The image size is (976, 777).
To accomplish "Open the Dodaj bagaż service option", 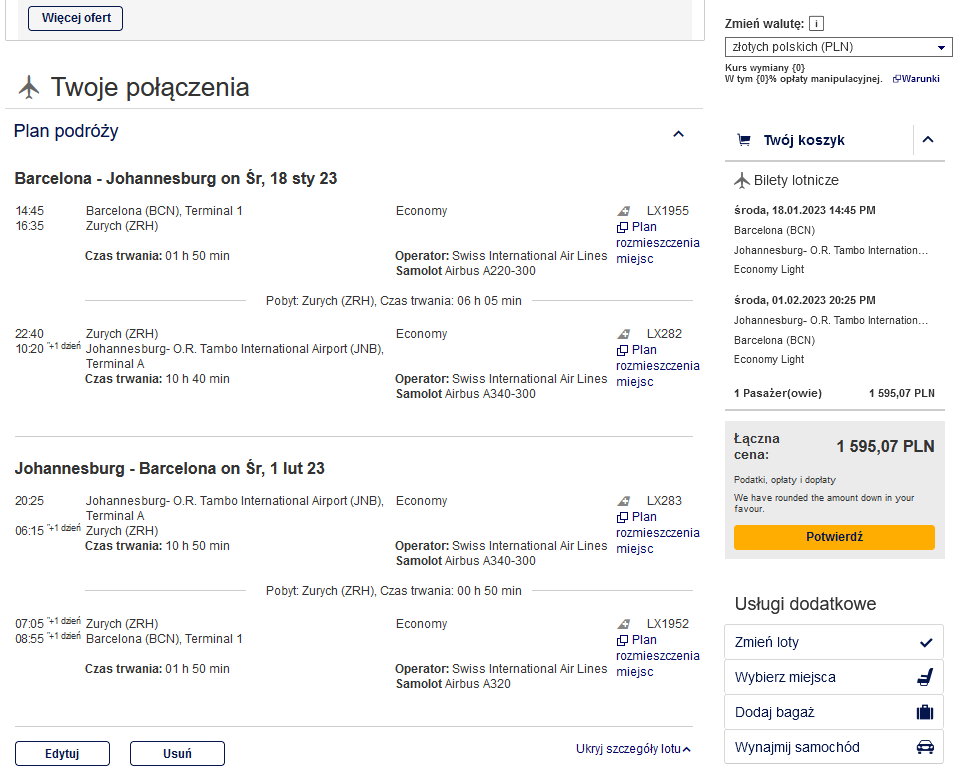I will (834, 712).
